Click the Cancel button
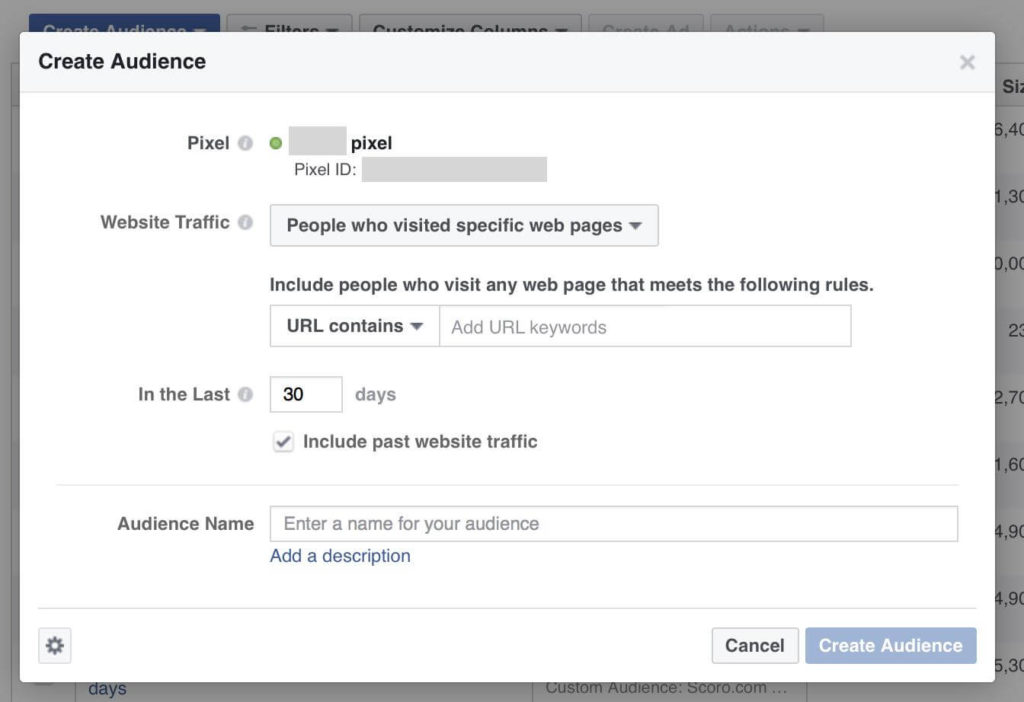The width and height of the screenshot is (1024, 702). click(x=754, y=645)
